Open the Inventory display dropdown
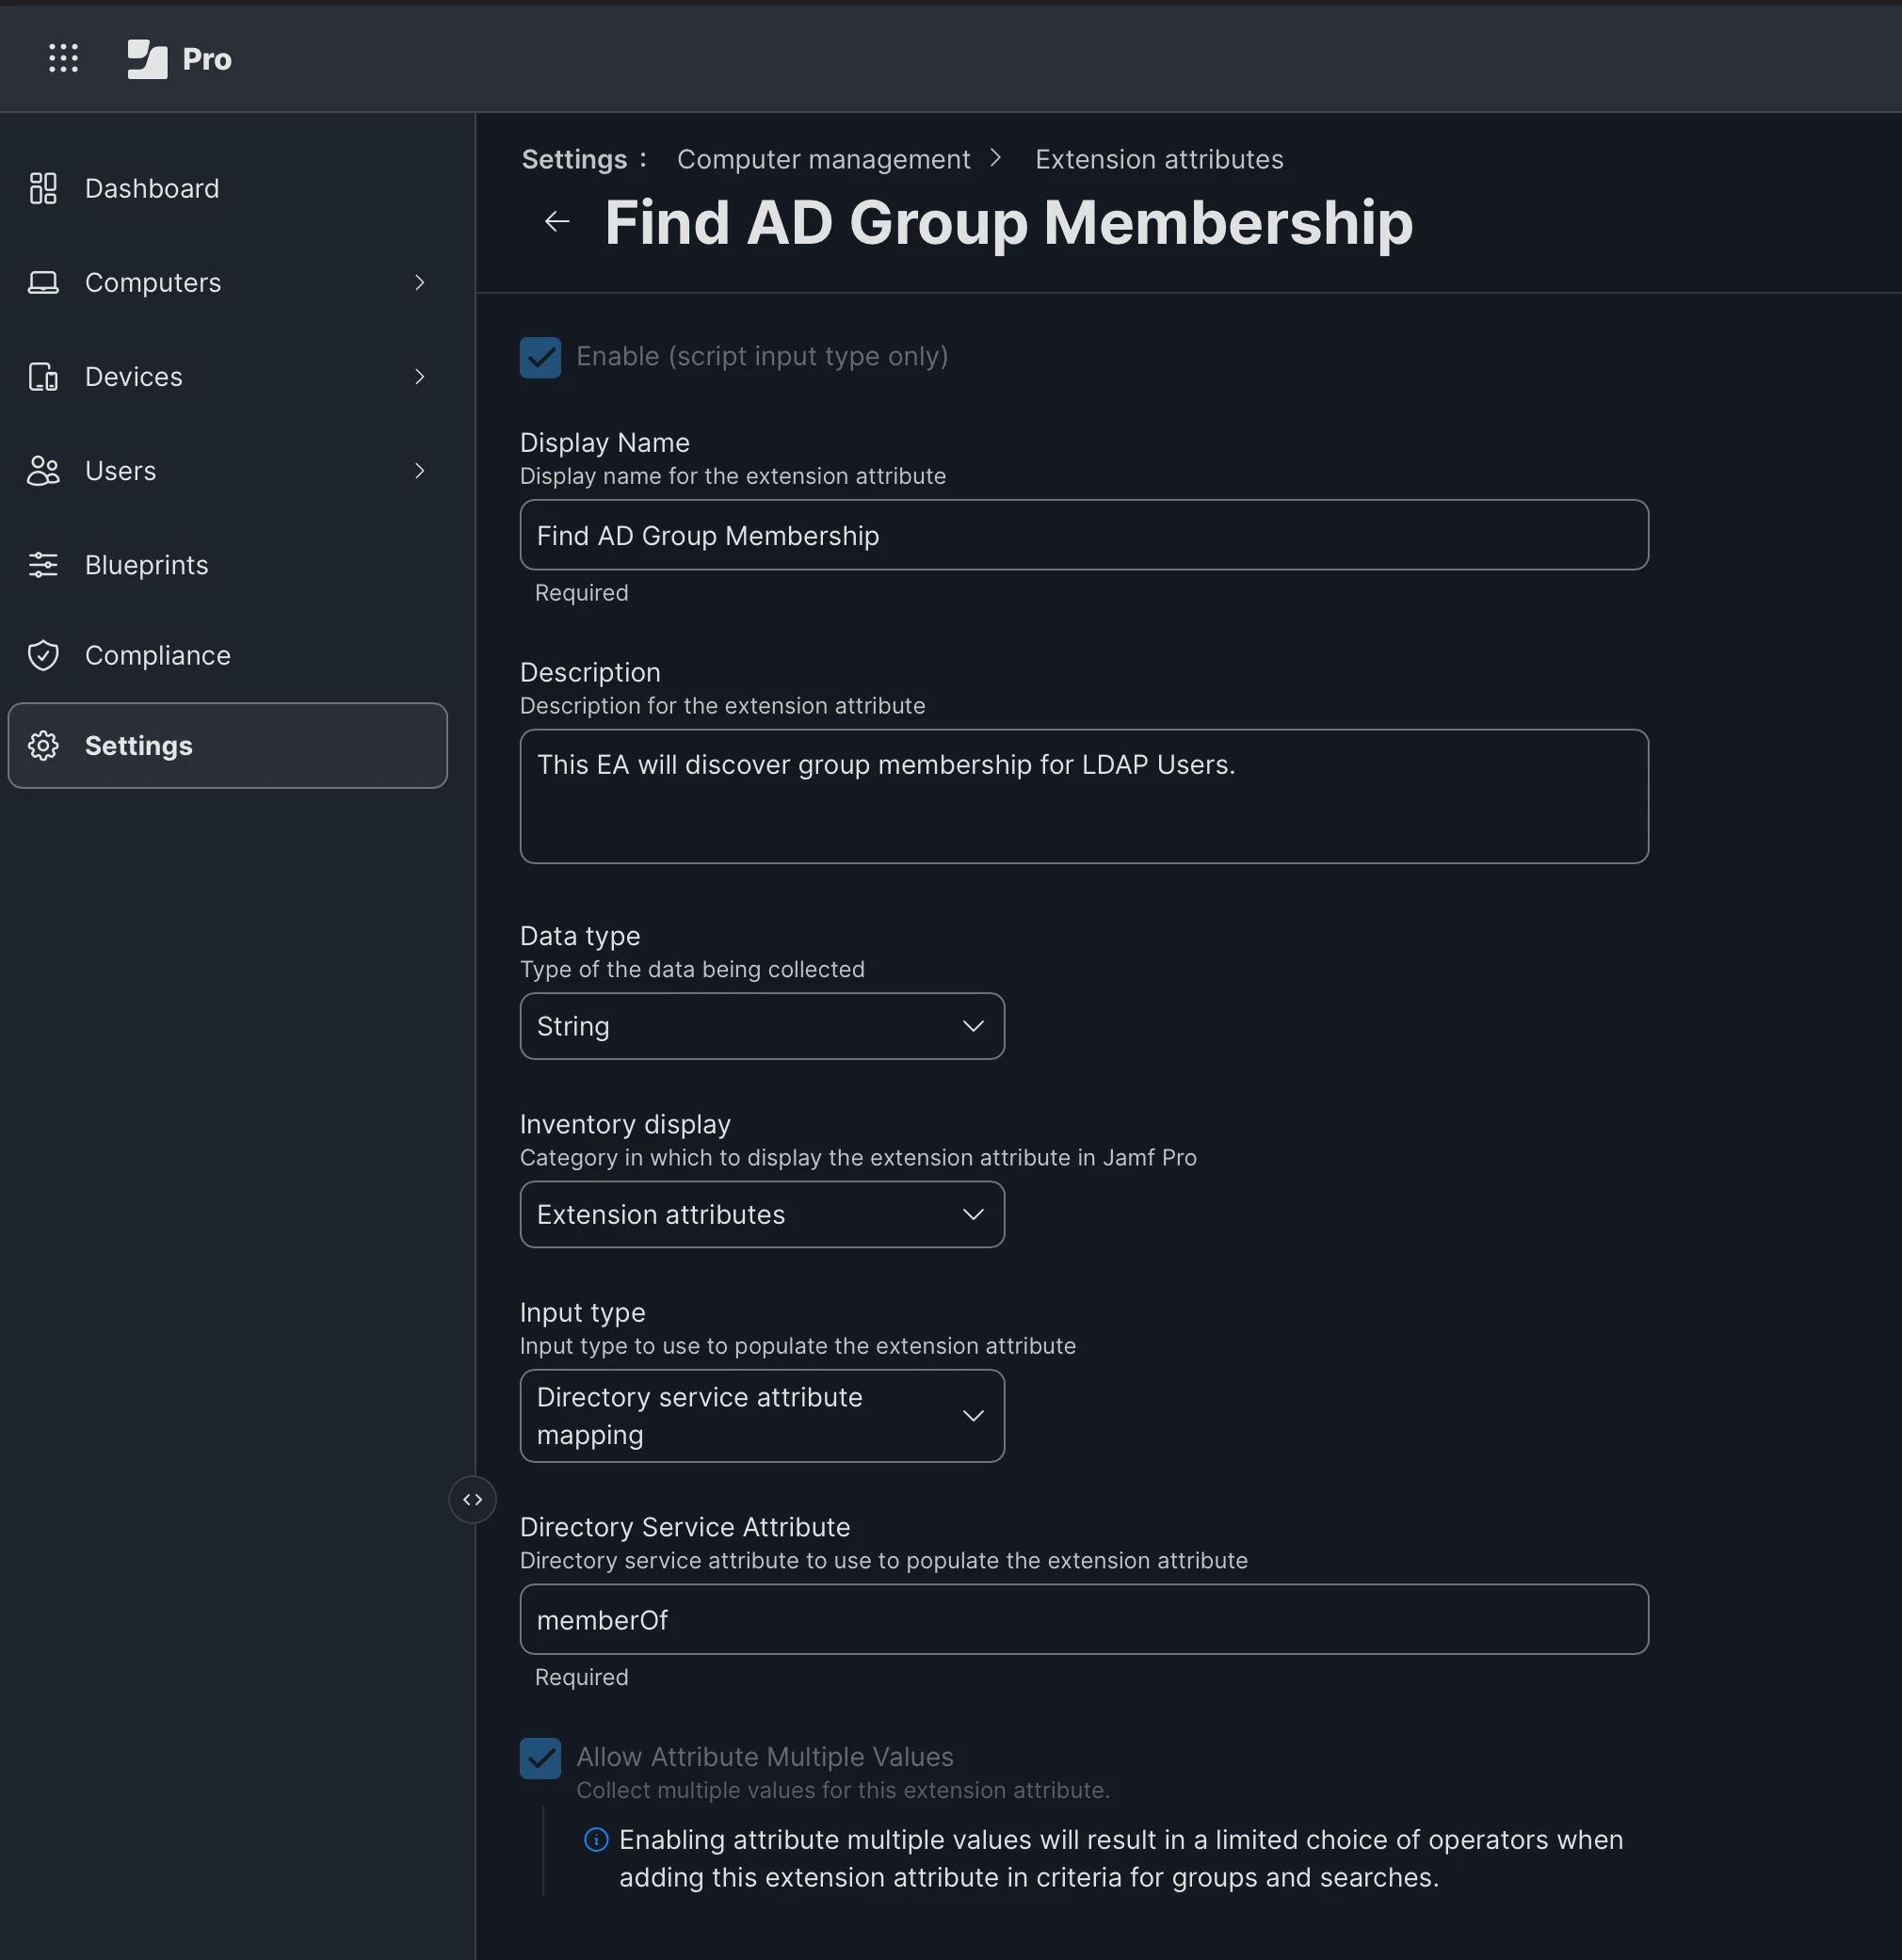Image resolution: width=1902 pixels, height=1960 pixels. tap(761, 1214)
